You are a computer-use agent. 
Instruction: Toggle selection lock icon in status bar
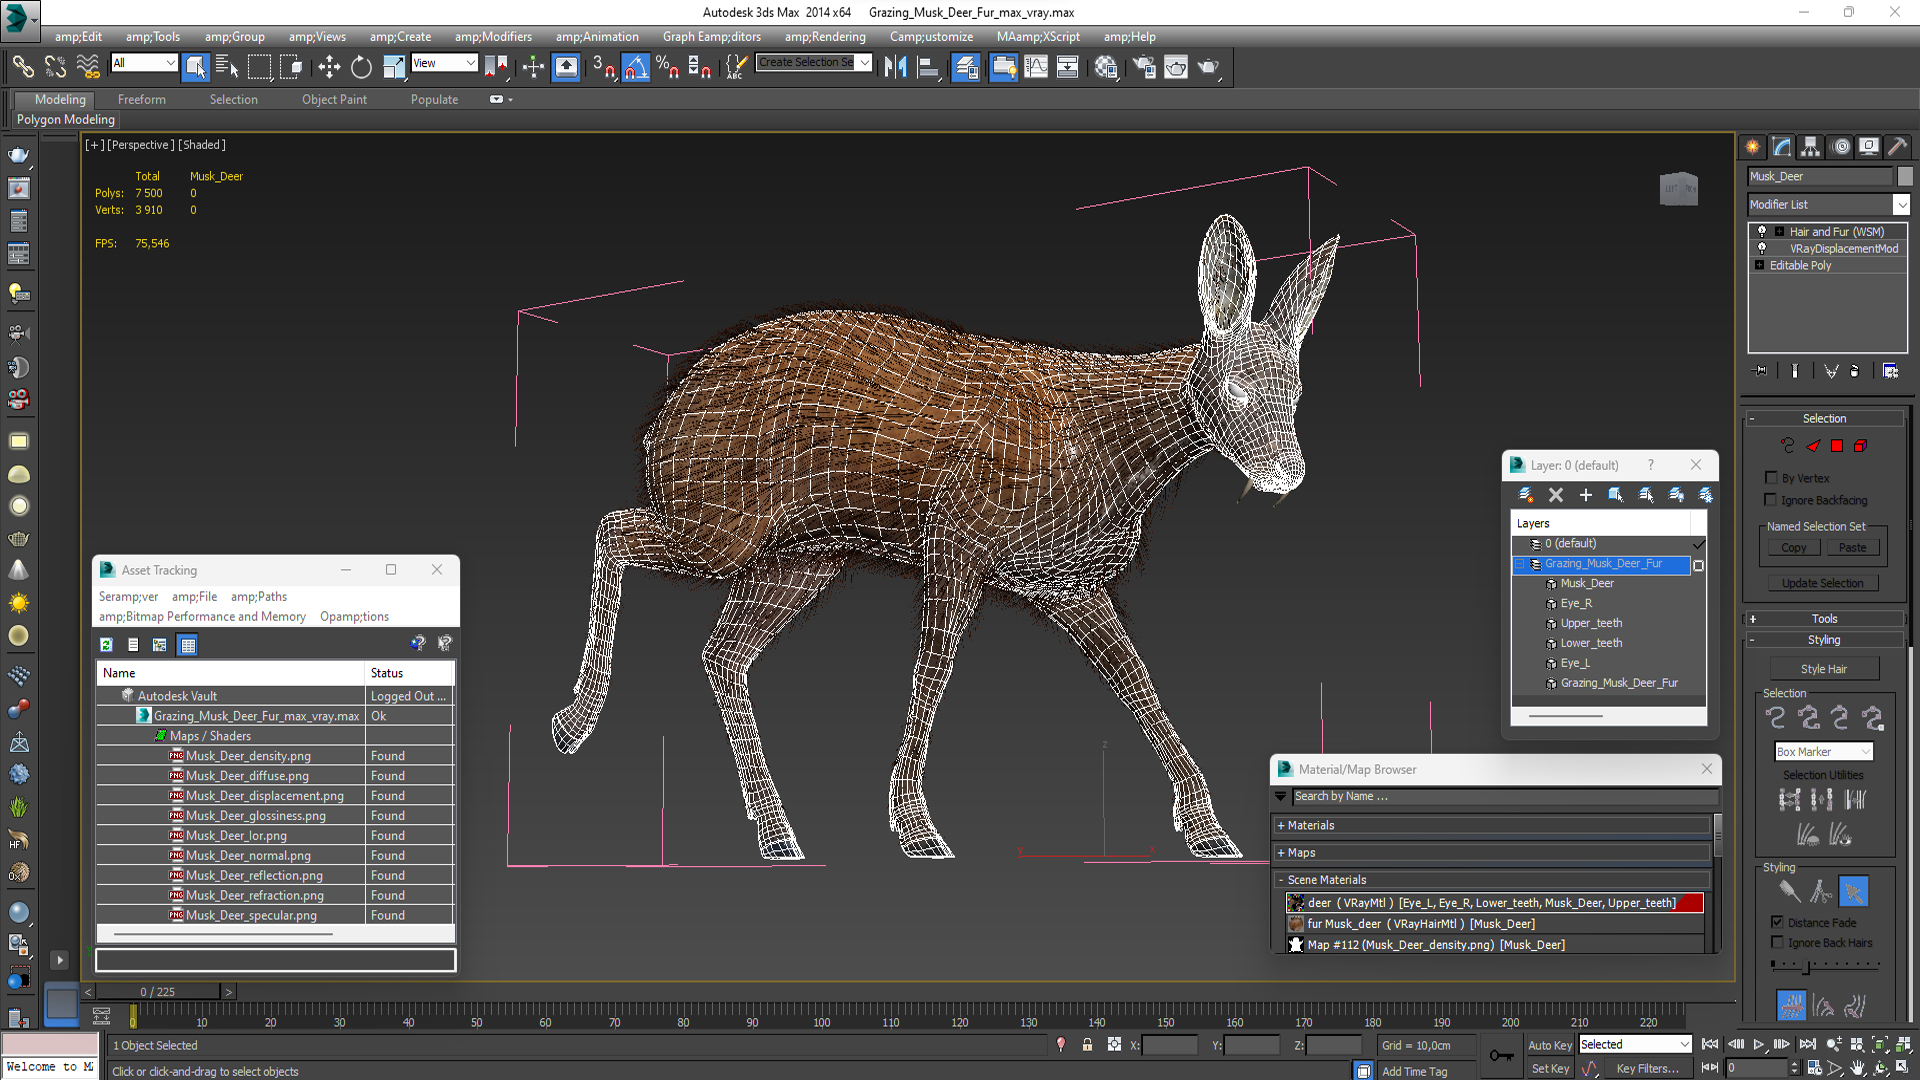(x=1087, y=1045)
